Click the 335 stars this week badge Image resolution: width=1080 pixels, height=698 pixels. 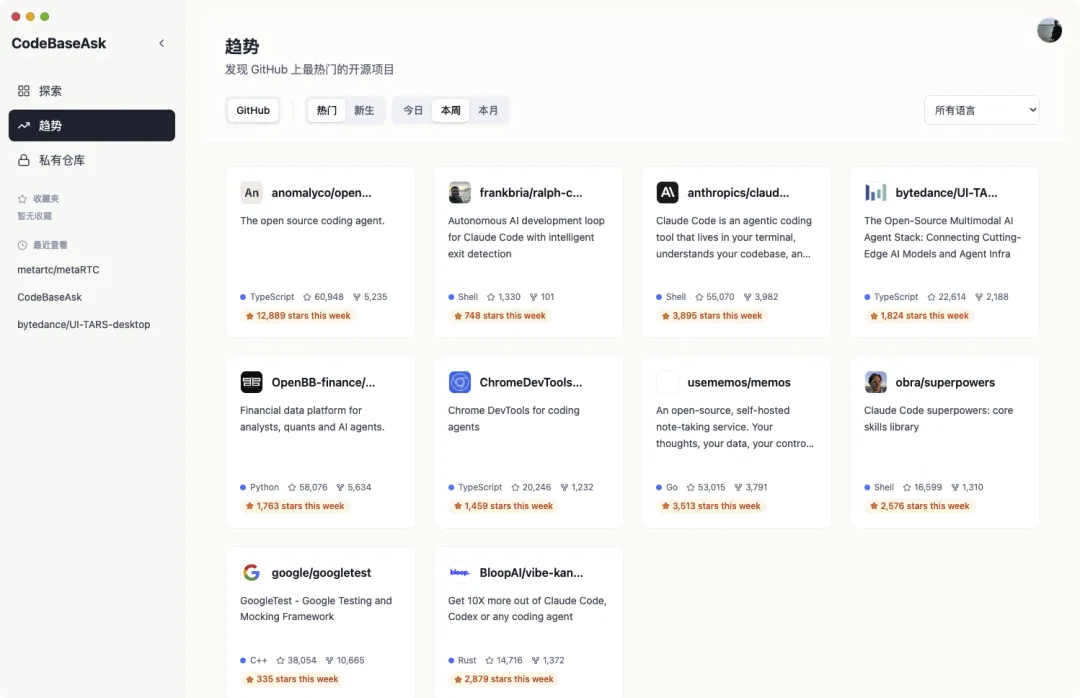[292, 679]
